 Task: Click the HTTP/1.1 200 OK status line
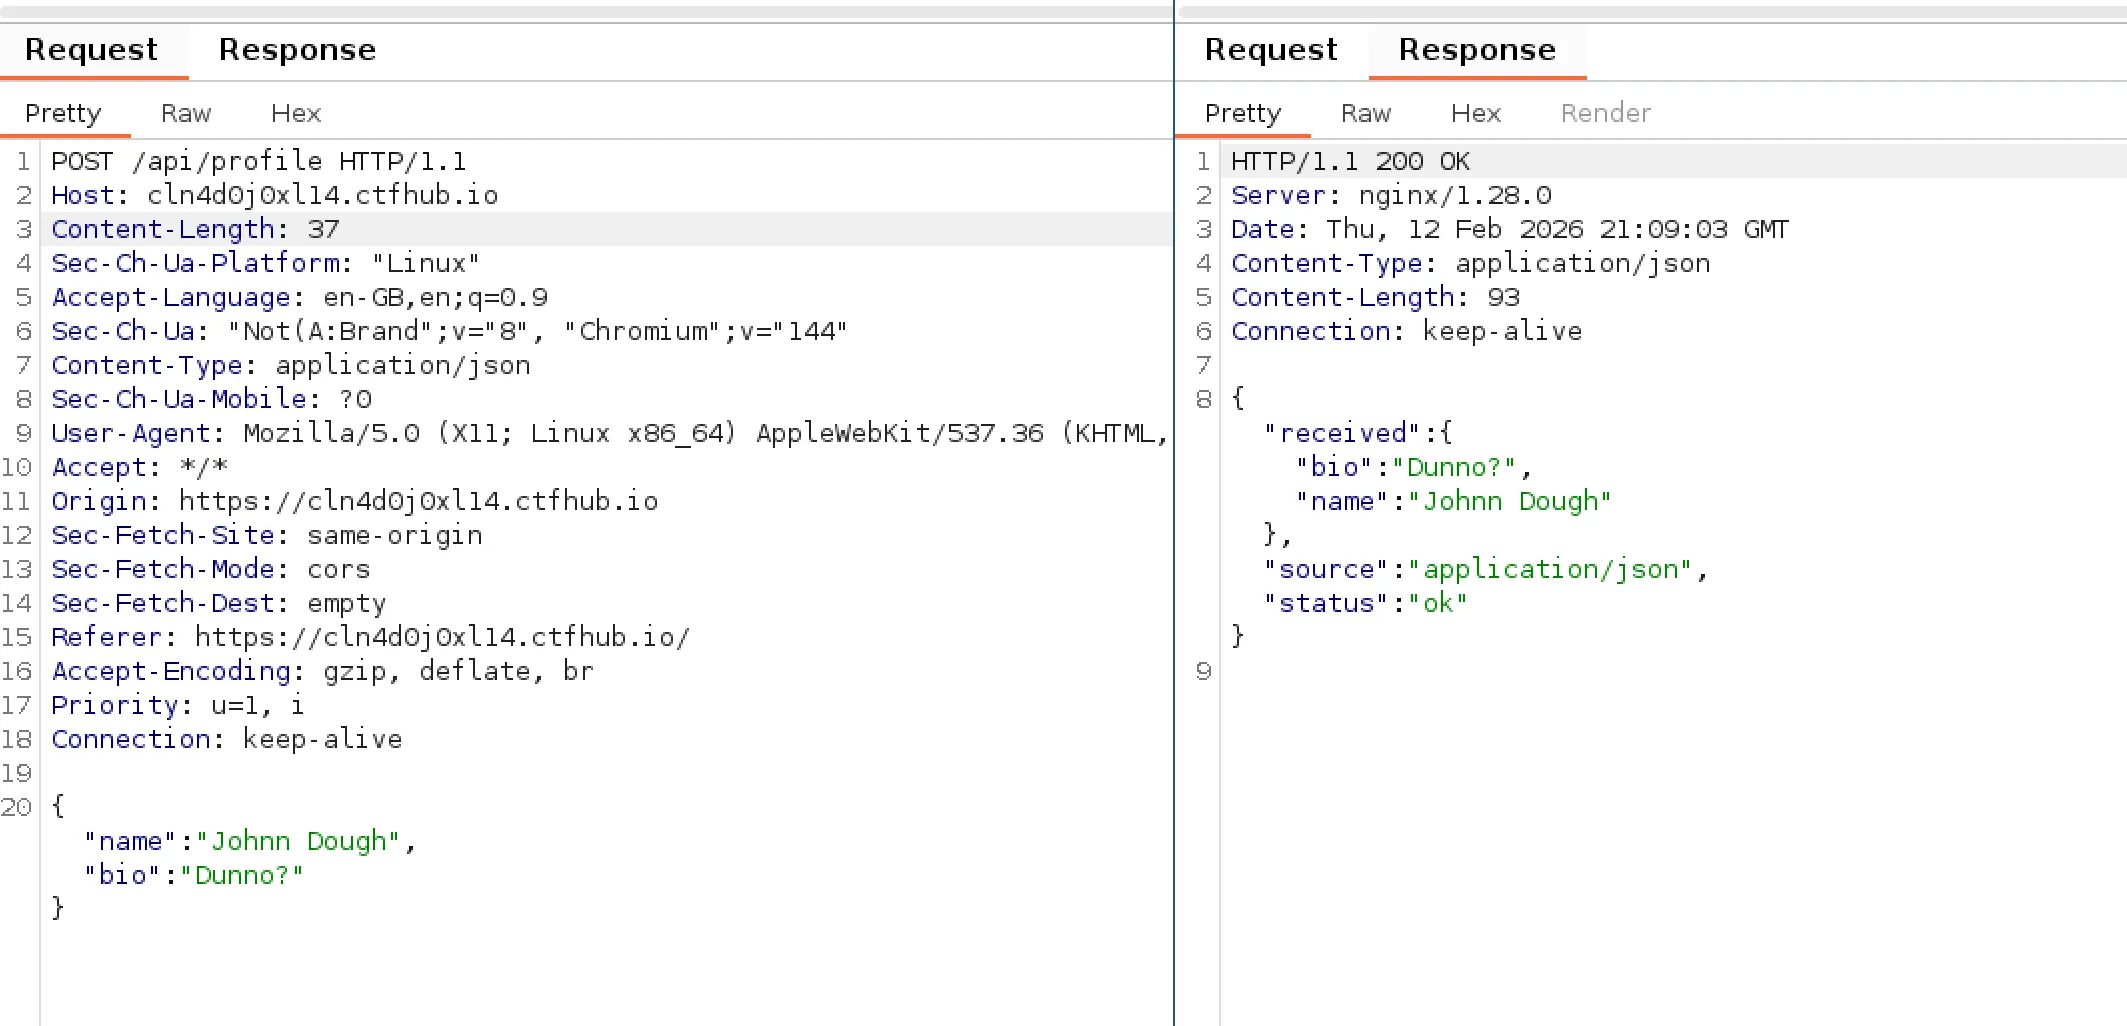click(1350, 161)
